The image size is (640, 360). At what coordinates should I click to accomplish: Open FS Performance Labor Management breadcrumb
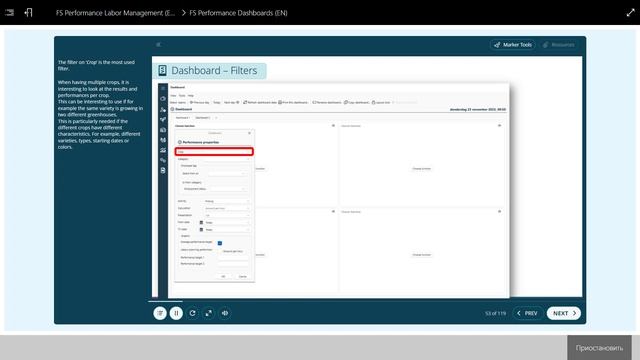[x=115, y=13]
